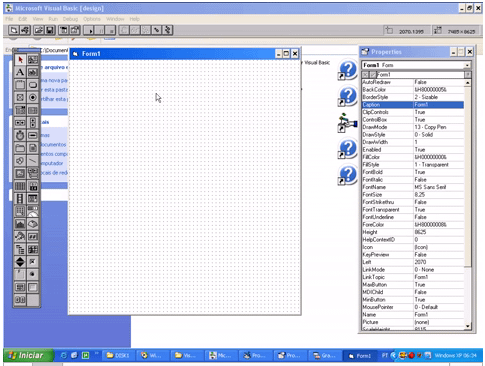Open the View menu

[38, 19]
